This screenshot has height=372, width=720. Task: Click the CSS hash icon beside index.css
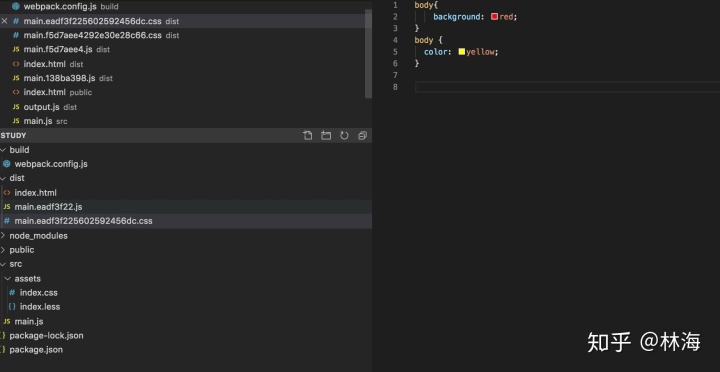coord(12,293)
